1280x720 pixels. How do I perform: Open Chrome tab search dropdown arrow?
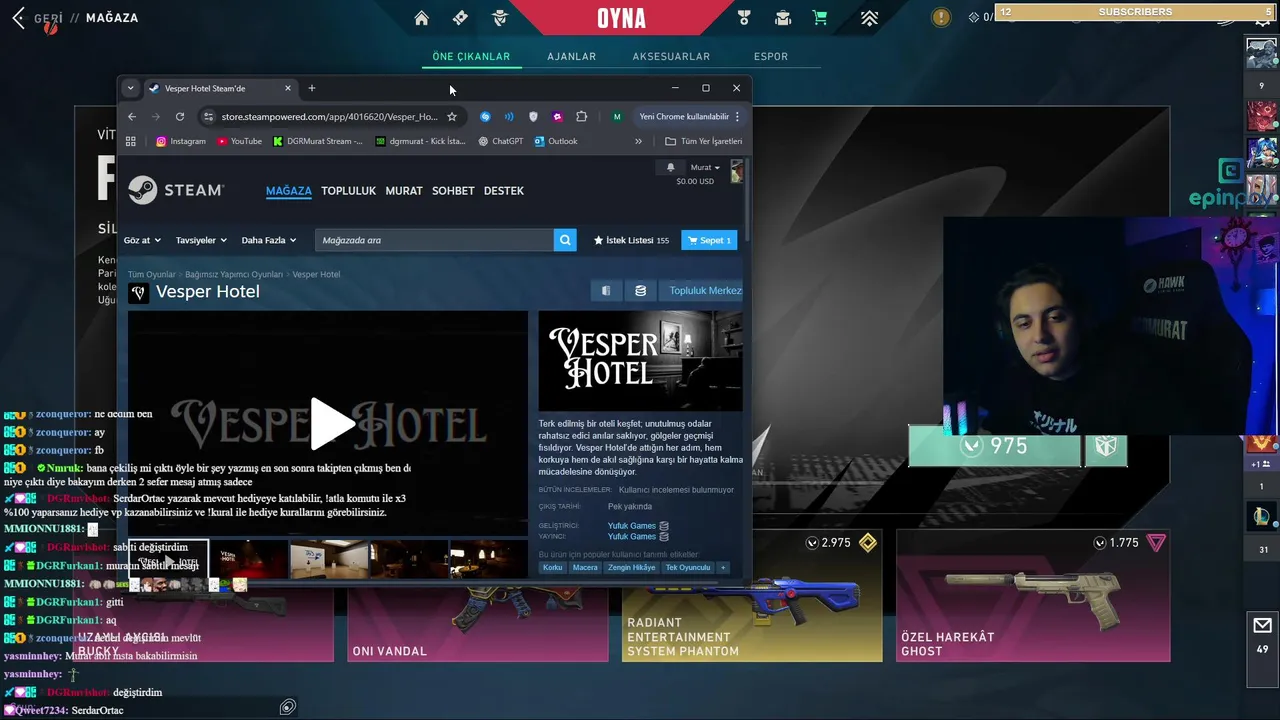click(130, 88)
